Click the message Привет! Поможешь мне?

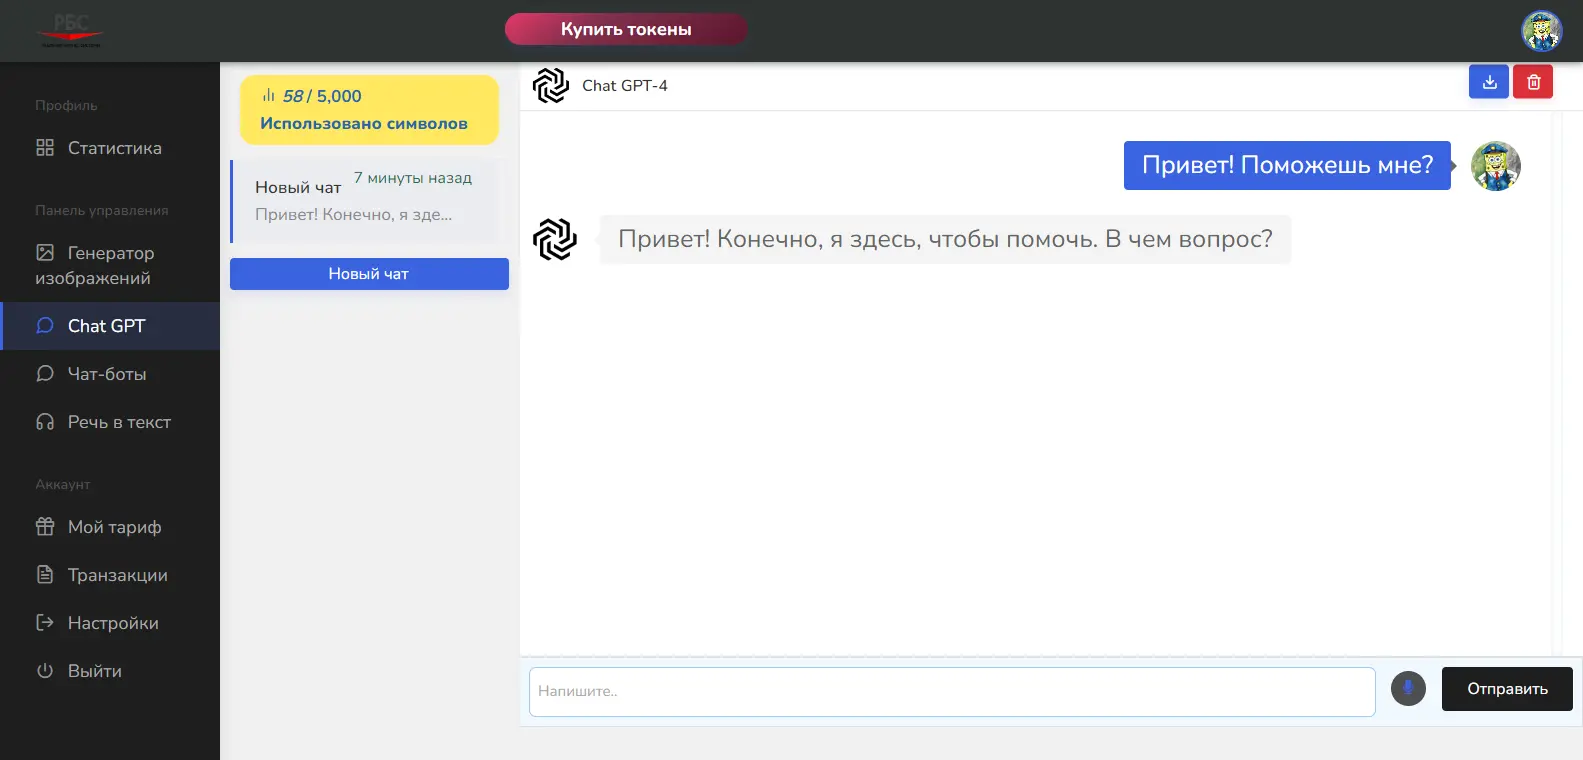point(1287,165)
